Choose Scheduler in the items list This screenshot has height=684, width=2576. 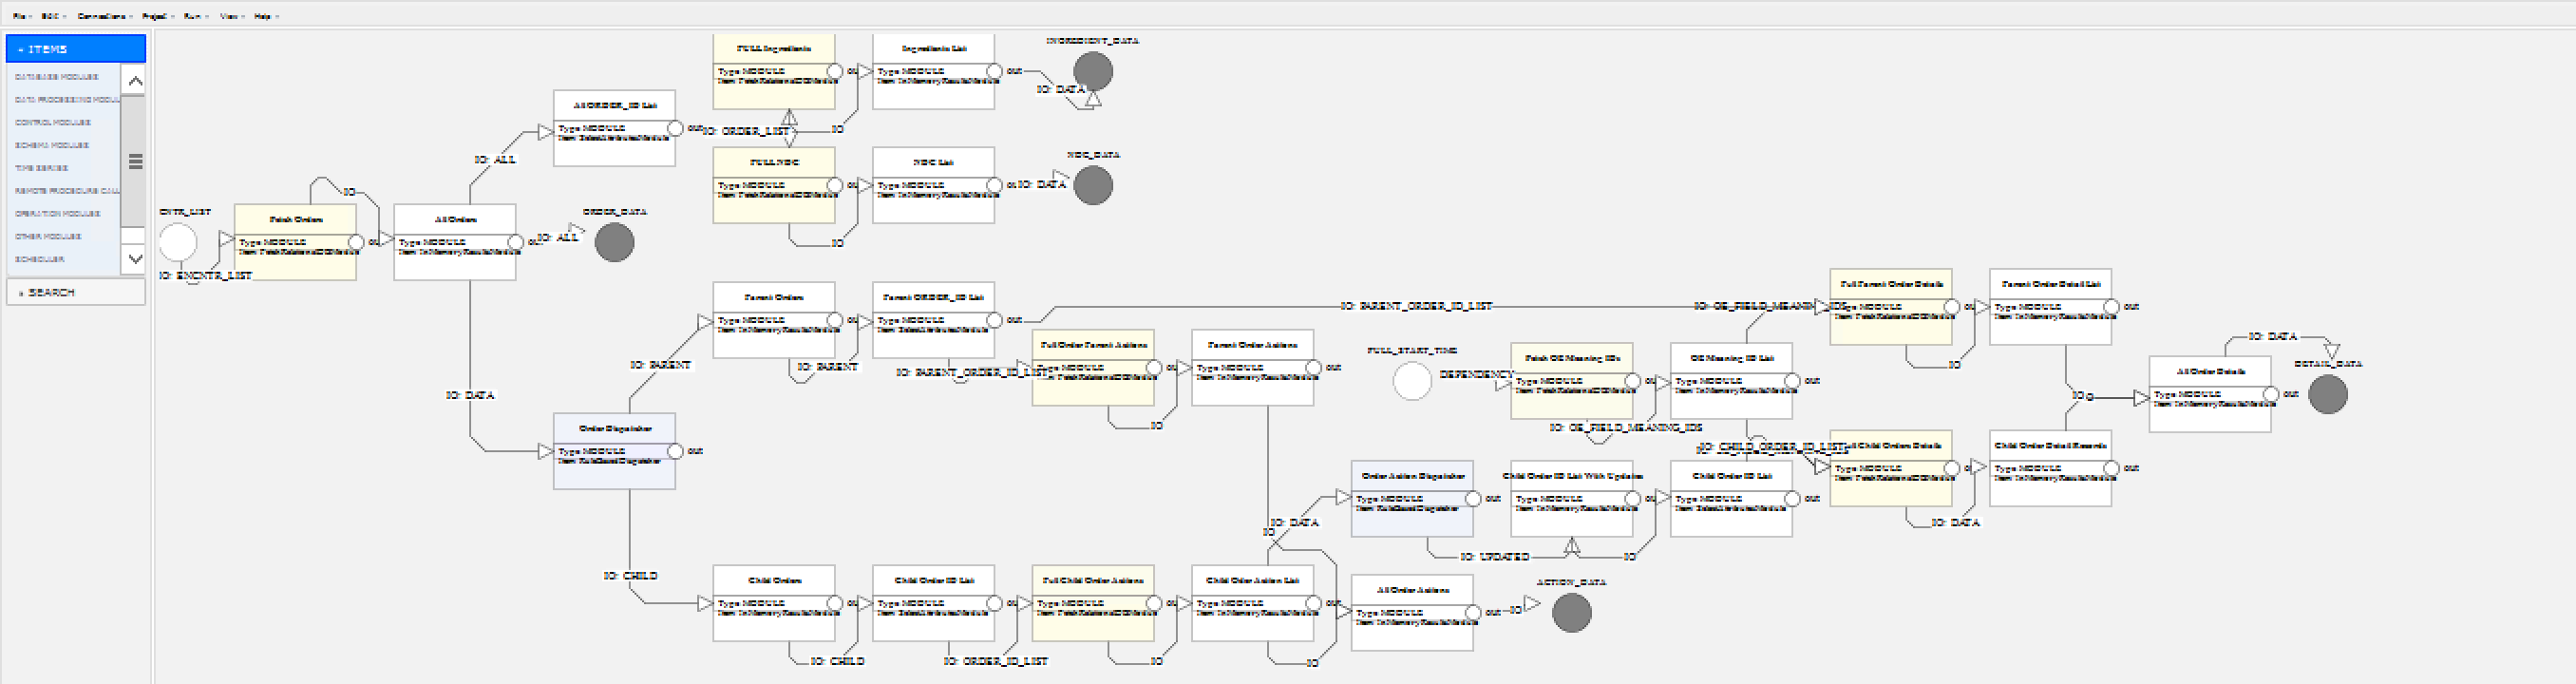coord(40,259)
